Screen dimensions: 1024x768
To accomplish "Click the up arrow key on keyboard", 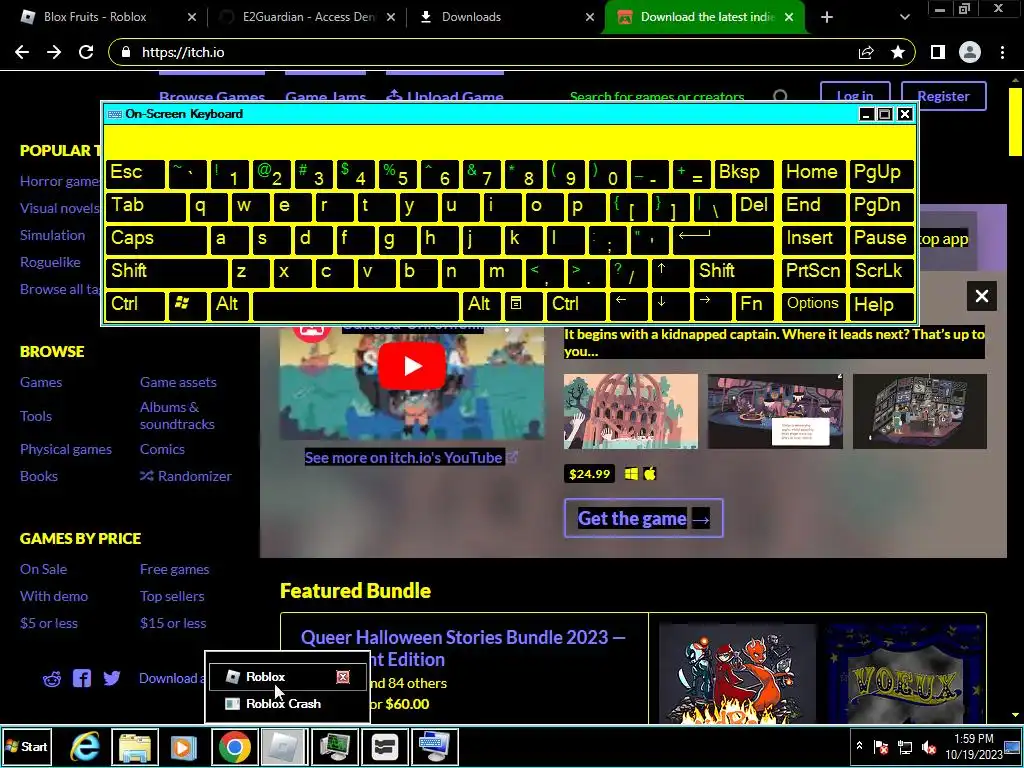I will (x=669, y=272).
